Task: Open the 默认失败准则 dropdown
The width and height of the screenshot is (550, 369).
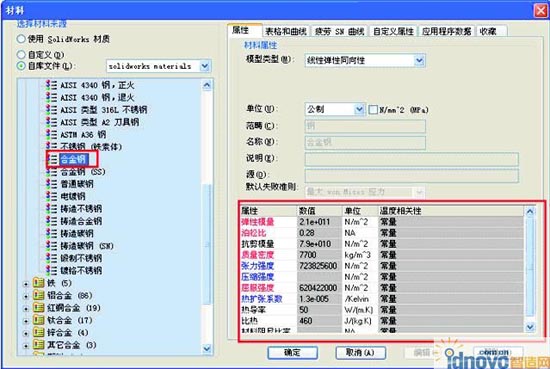Action: 419,192
